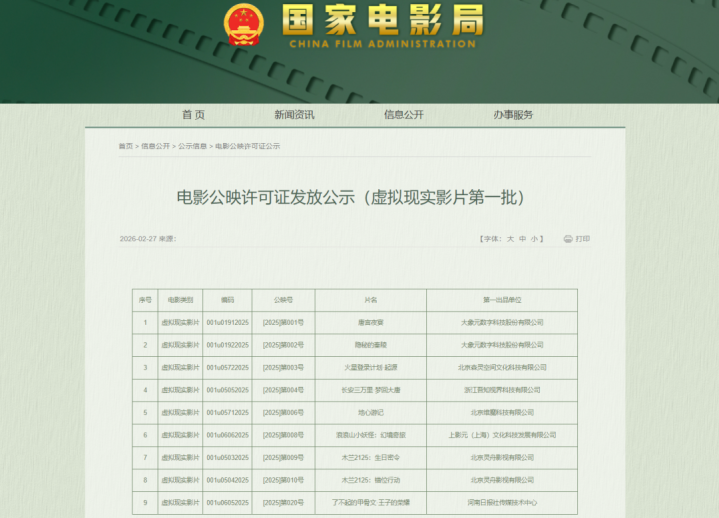Viewport: 719px width, 518px height.
Task: Click the 第一出品单位 column header
Action: pyautogui.click(x=502, y=300)
